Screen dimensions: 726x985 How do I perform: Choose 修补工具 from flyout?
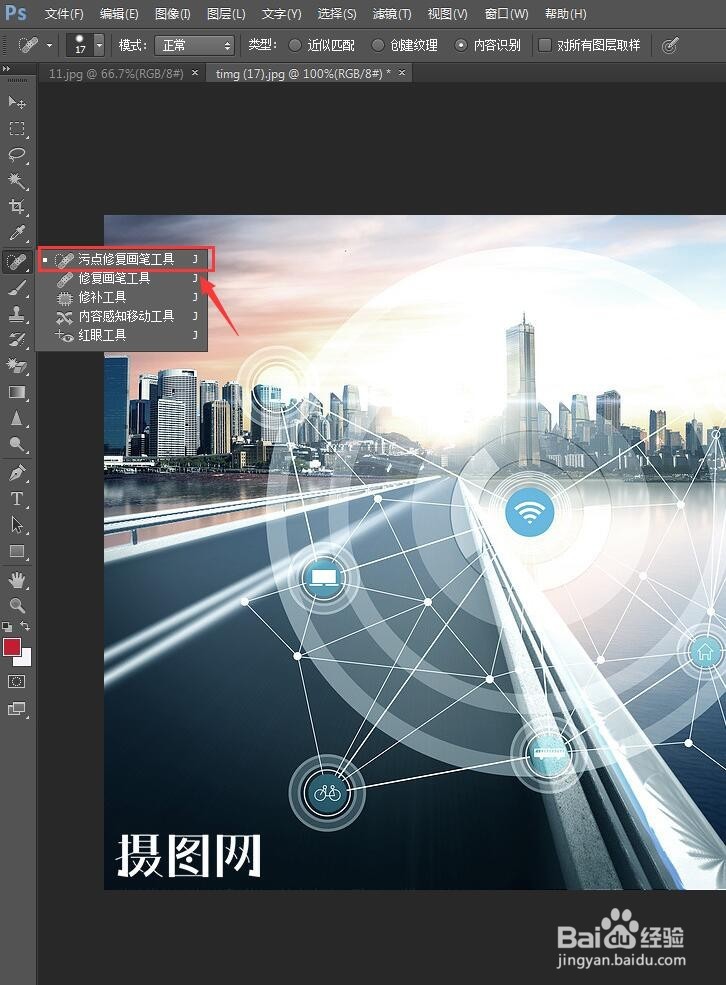122,297
